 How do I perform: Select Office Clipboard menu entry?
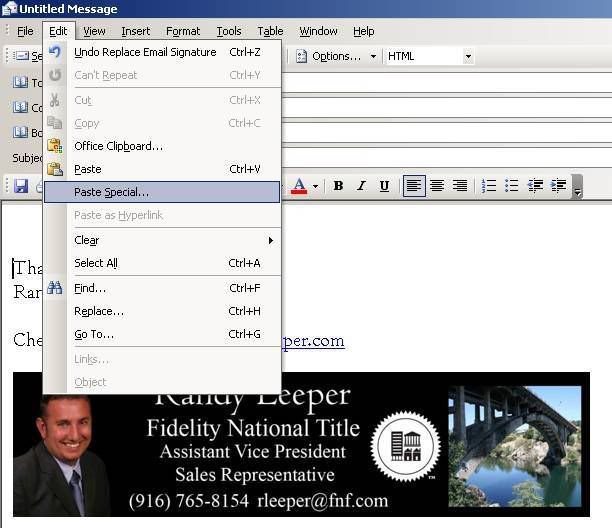tap(118, 146)
